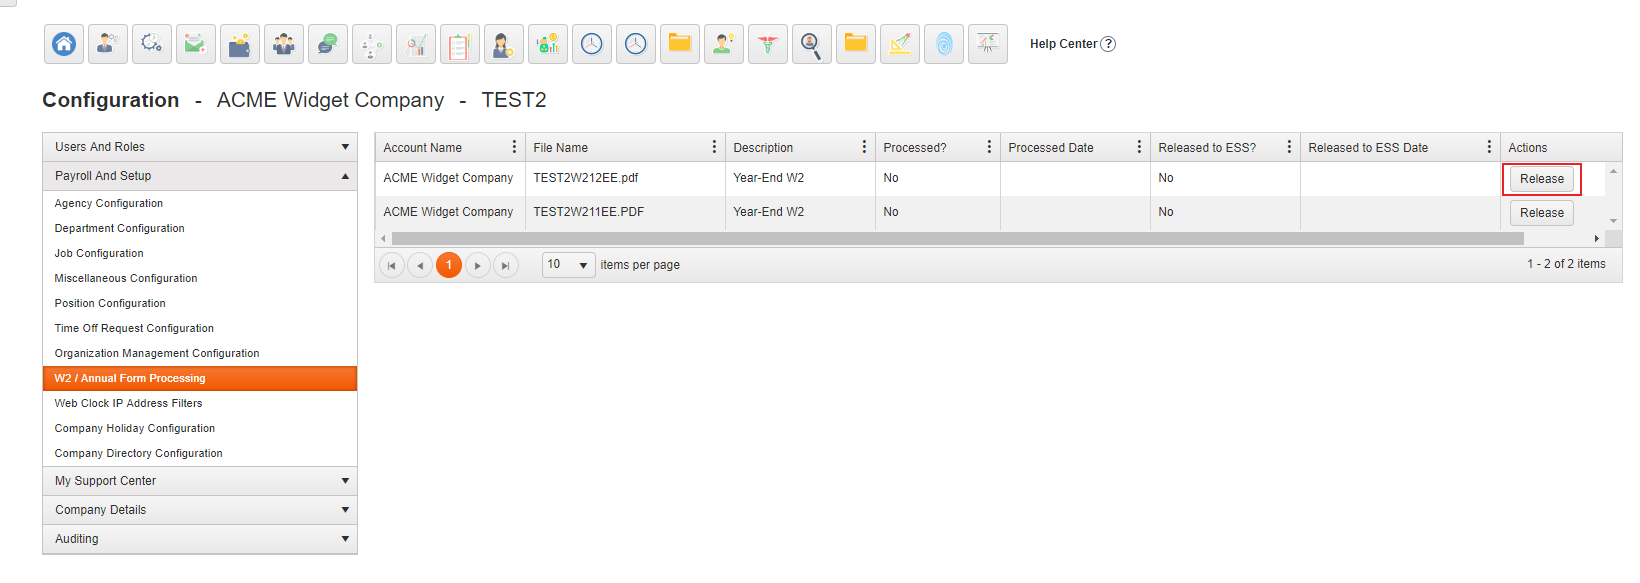Image resolution: width=1640 pixels, height=583 pixels.
Task: Open Agency Configuration
Action: click(x=109, y=203)
